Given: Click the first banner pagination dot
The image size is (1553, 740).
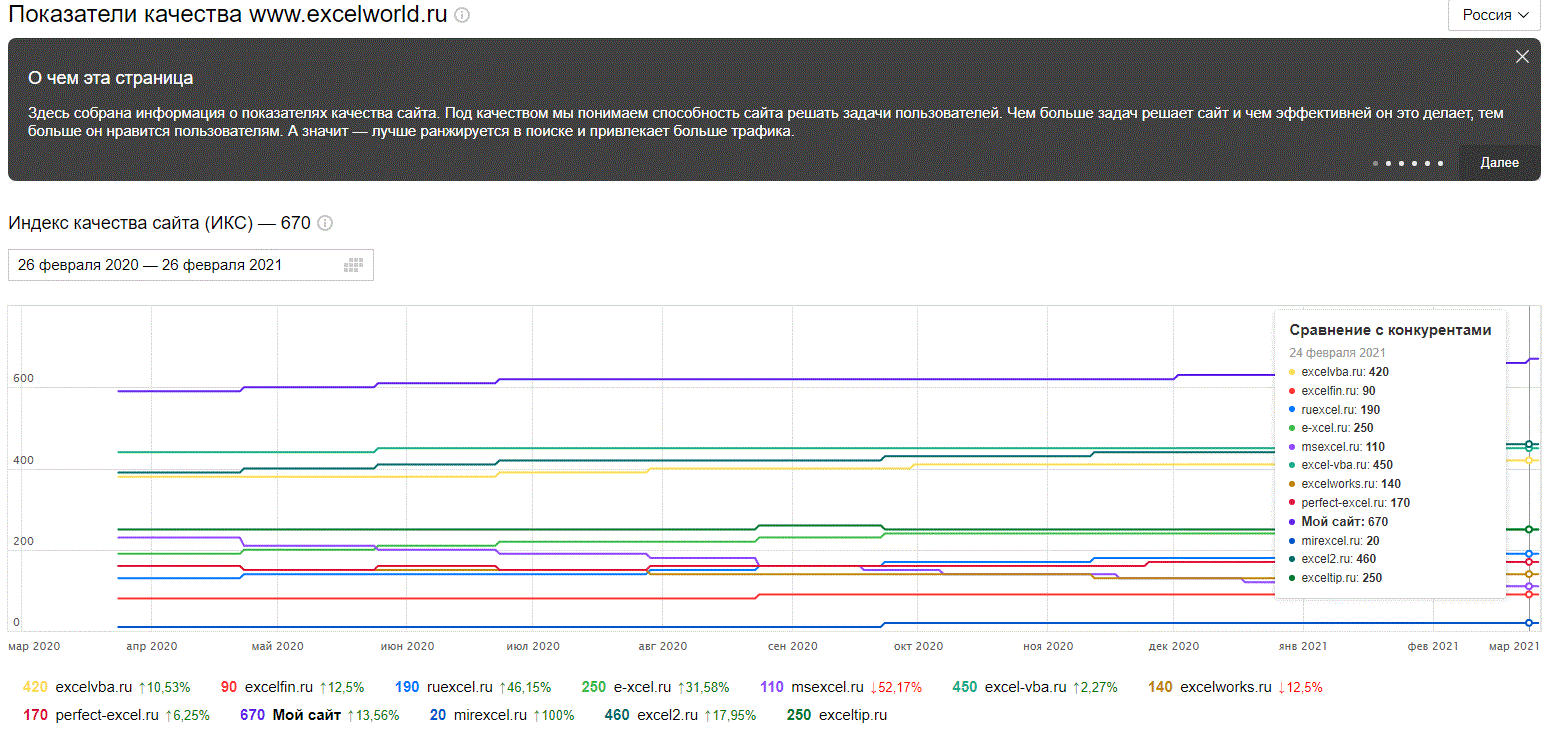Looking at the screenshot, I should tap(1376, 163).
